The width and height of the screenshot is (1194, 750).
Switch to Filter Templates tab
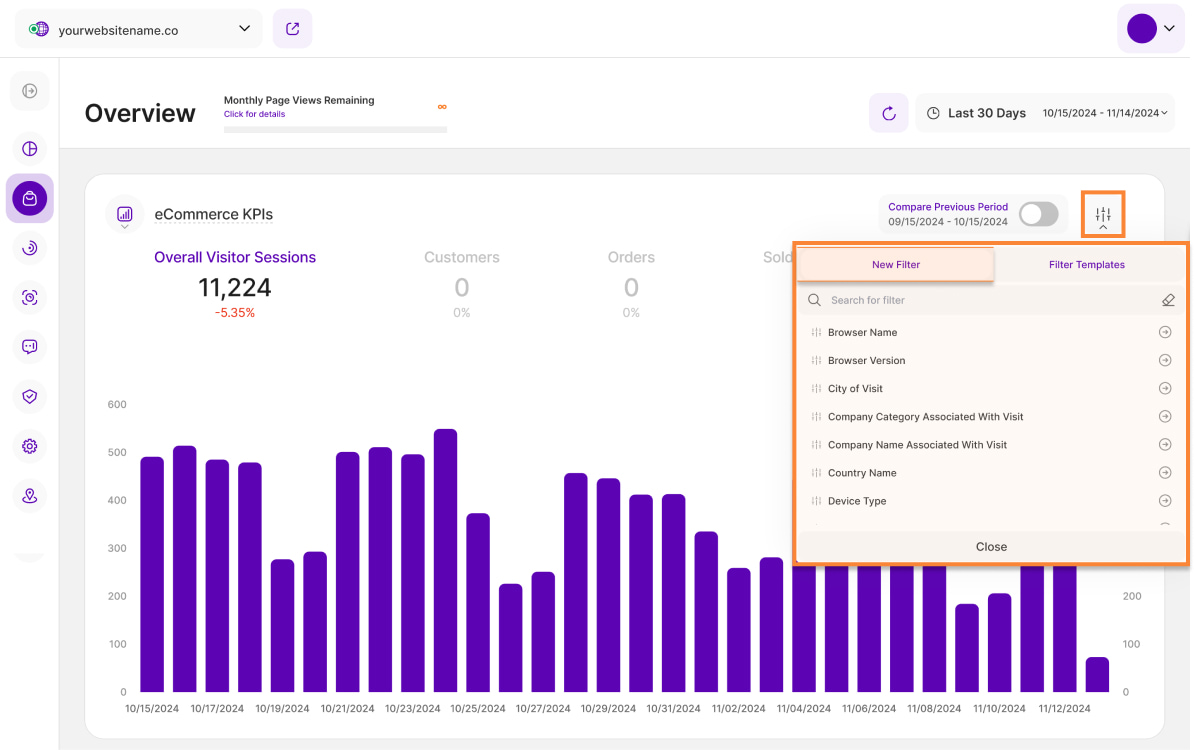coord(1086,265)
